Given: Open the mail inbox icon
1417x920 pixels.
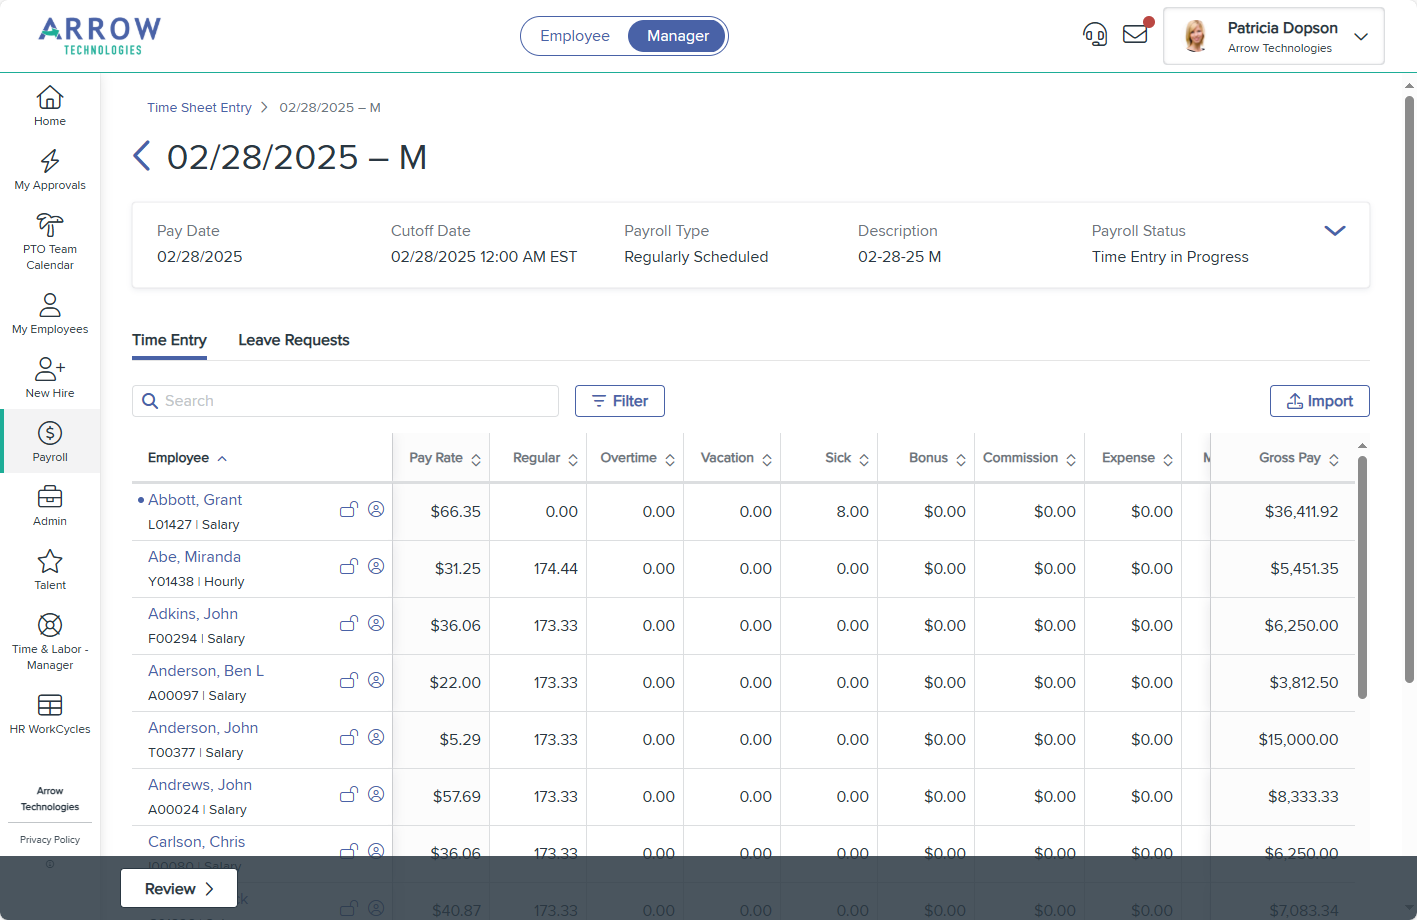Looking at the screenshot, I should [1135, 35].
